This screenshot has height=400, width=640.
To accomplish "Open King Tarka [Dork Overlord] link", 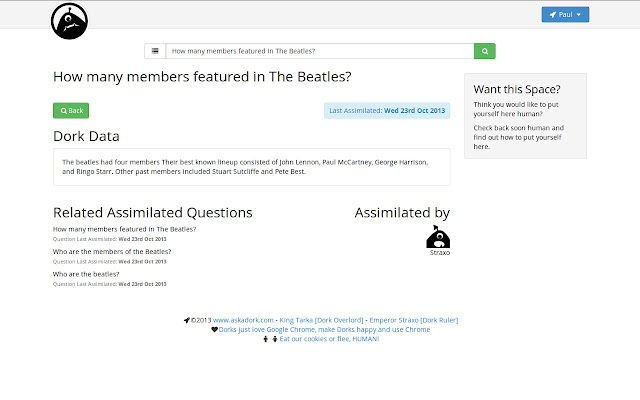I will (321, 320).
